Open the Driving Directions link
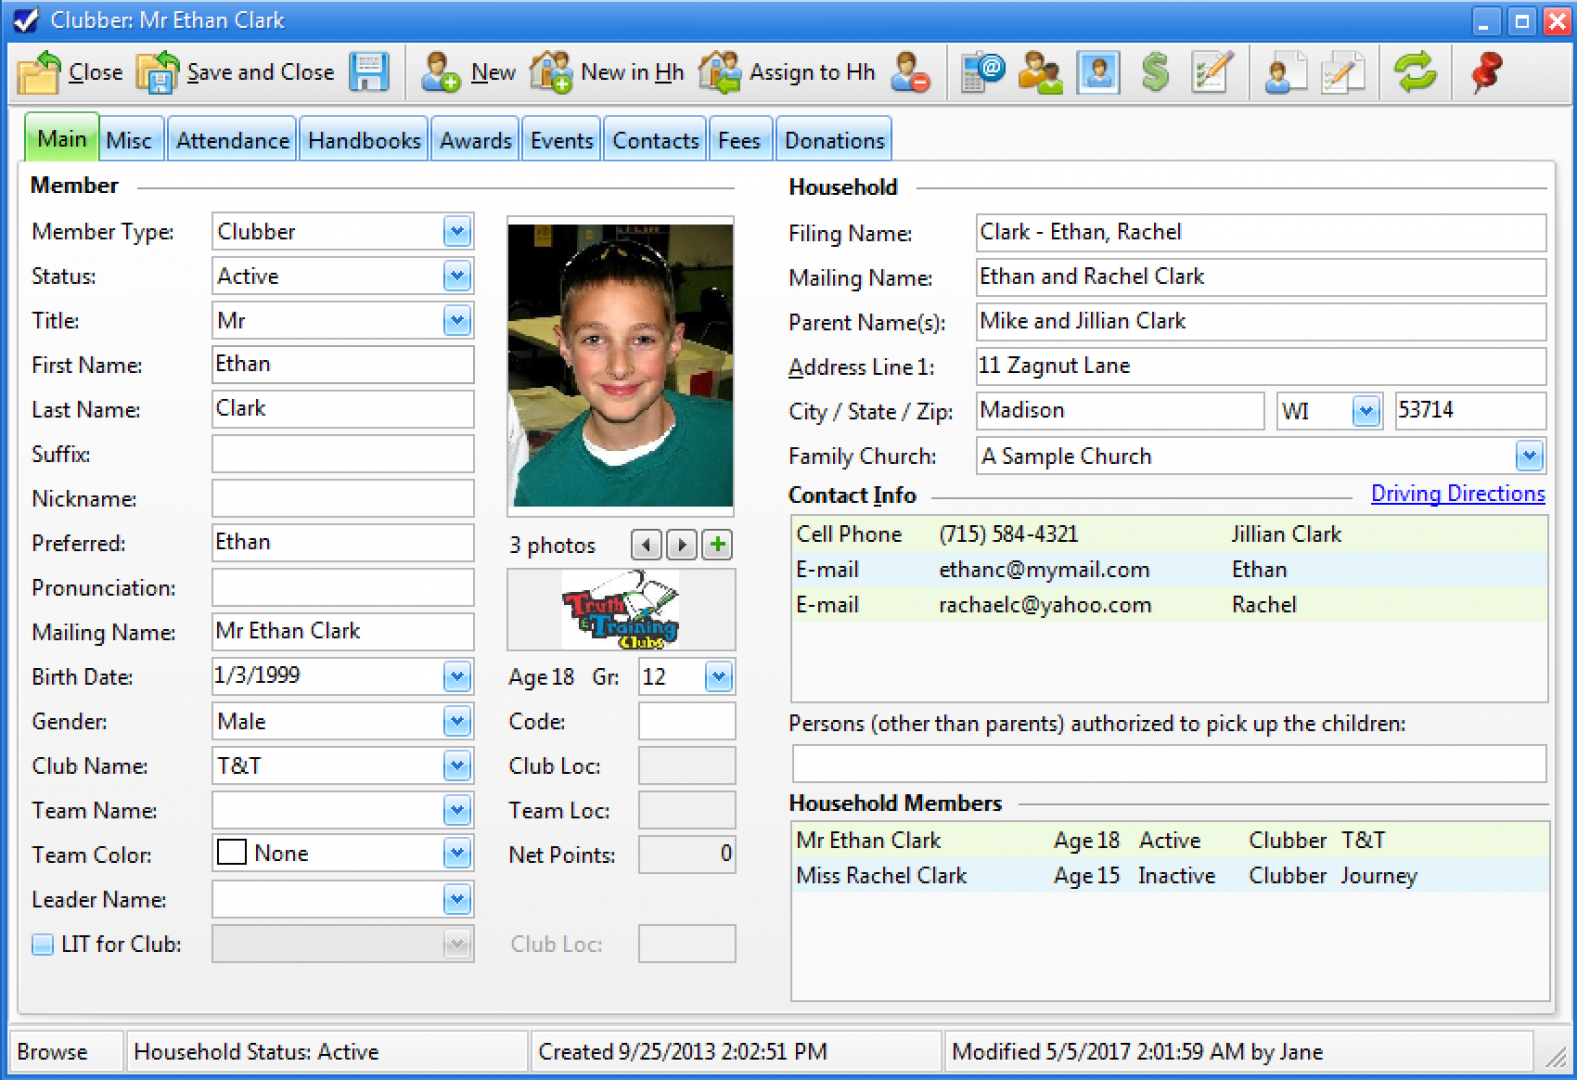Screen dimensions: 1577x1080 click(x=1457, y=494)
